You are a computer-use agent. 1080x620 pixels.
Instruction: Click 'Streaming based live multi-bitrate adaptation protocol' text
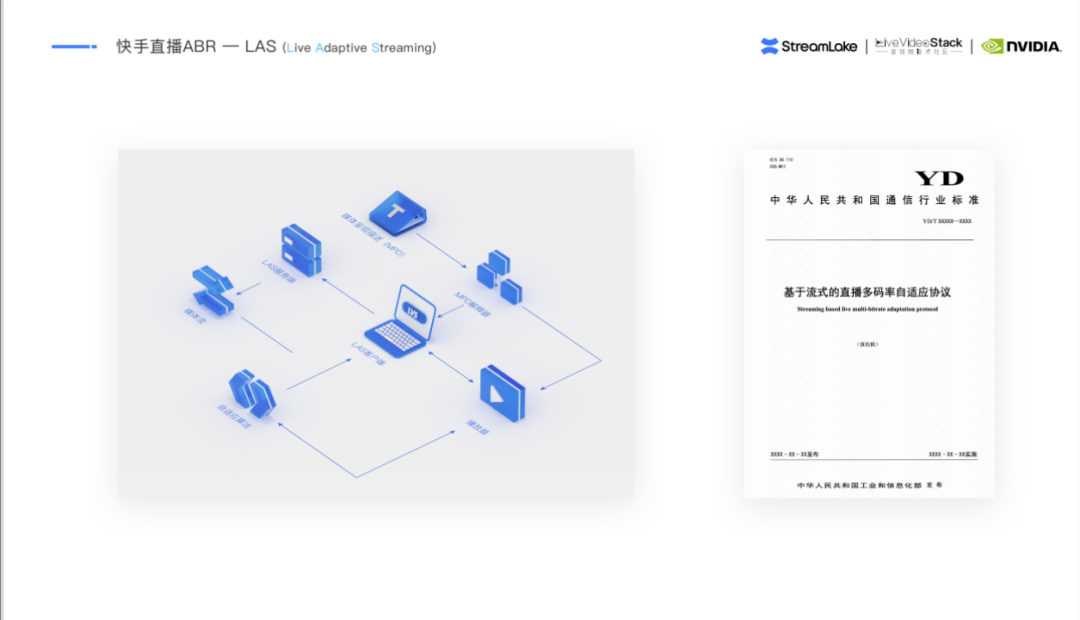pyautogui.click(x=867, y=310)
